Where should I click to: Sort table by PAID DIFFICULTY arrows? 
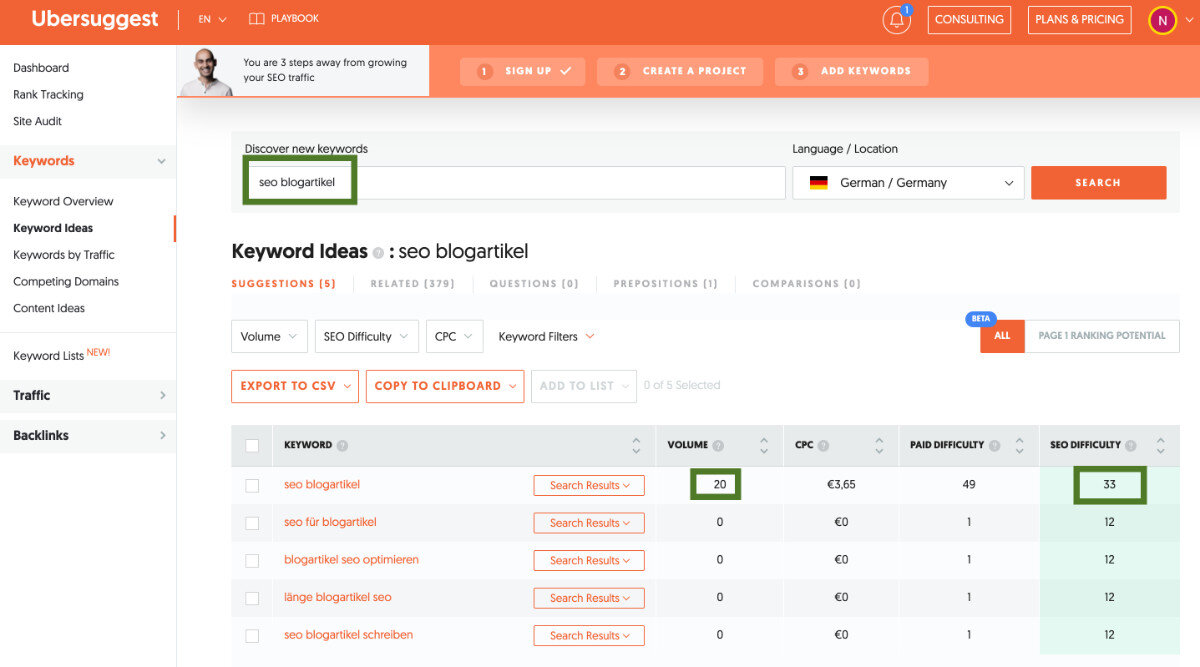click(x=1019, y=445)
